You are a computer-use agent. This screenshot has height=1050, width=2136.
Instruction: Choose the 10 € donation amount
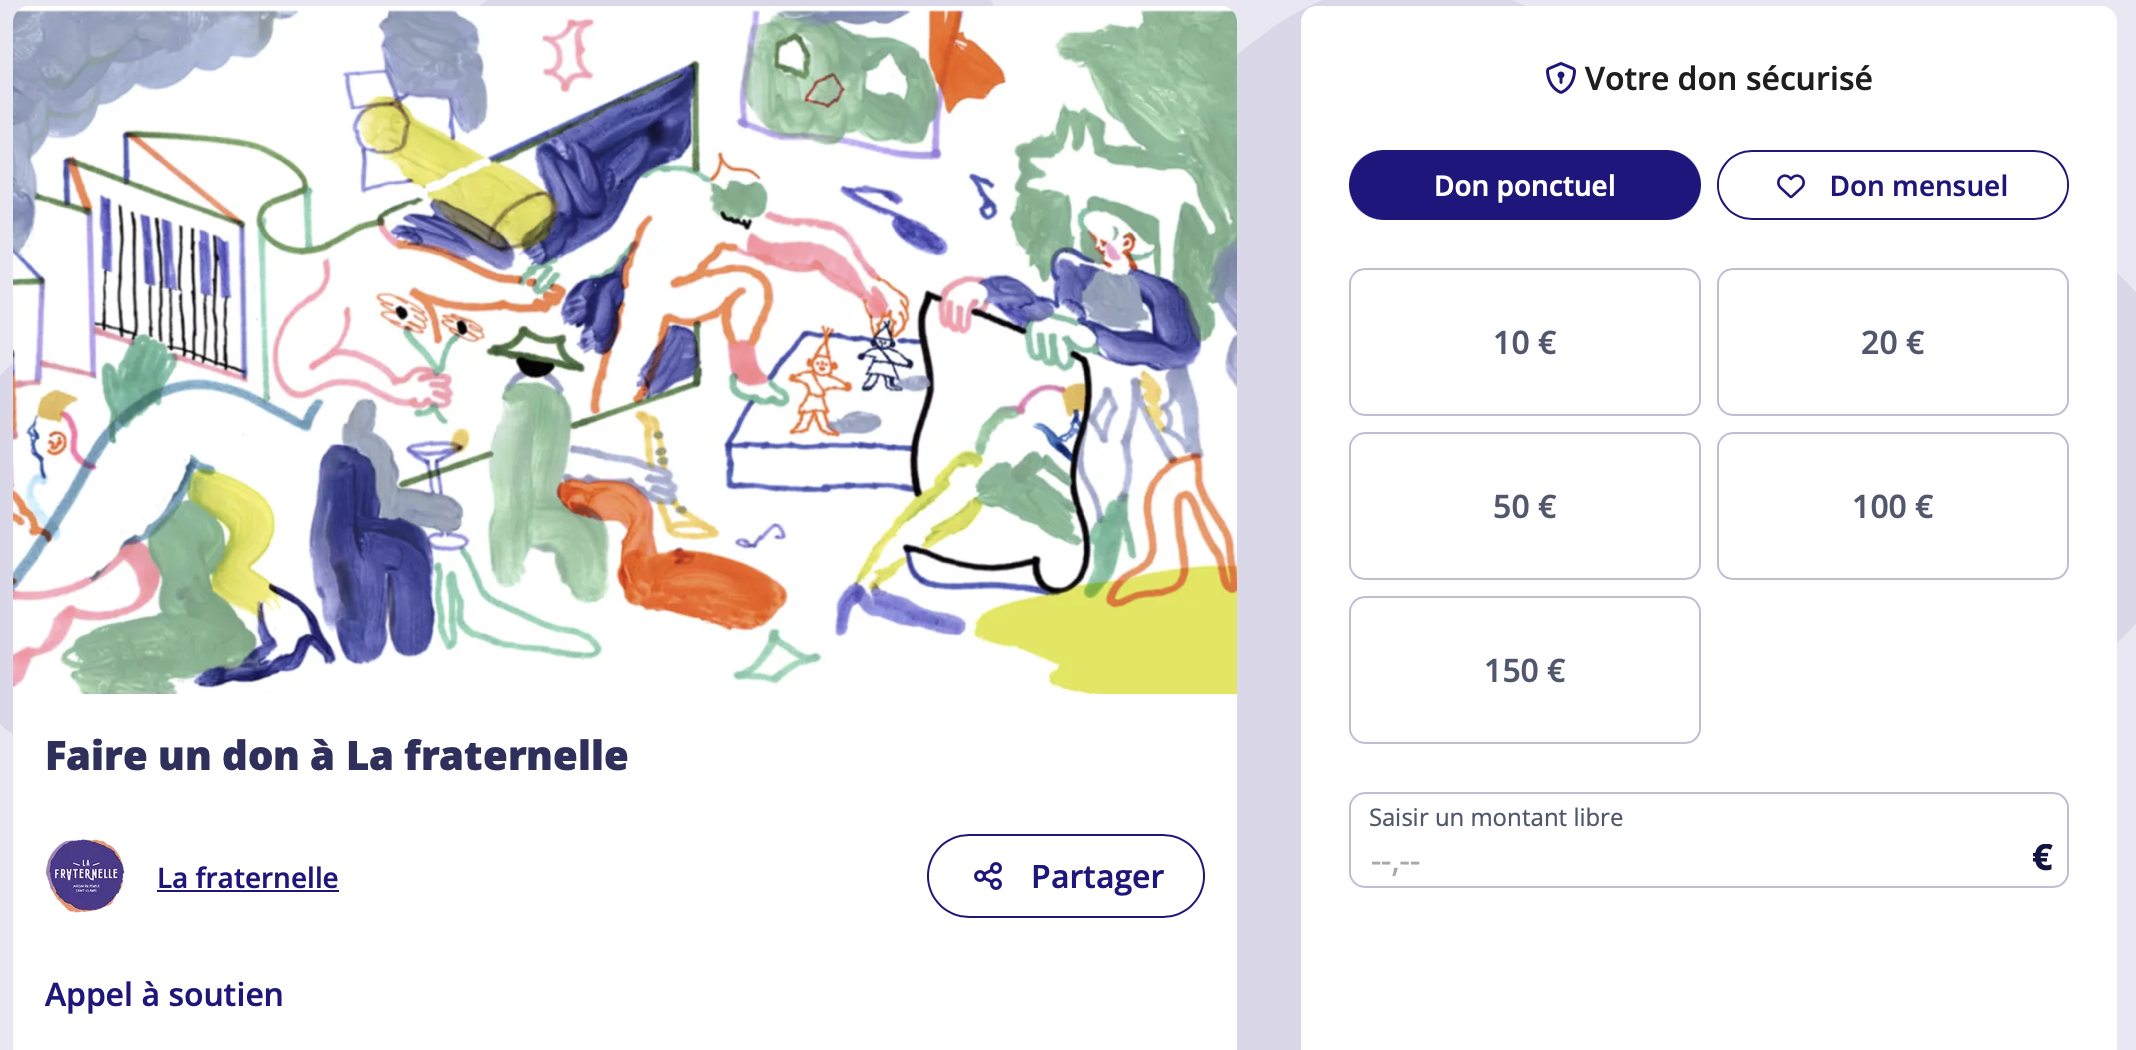[x=1524, y=342]
